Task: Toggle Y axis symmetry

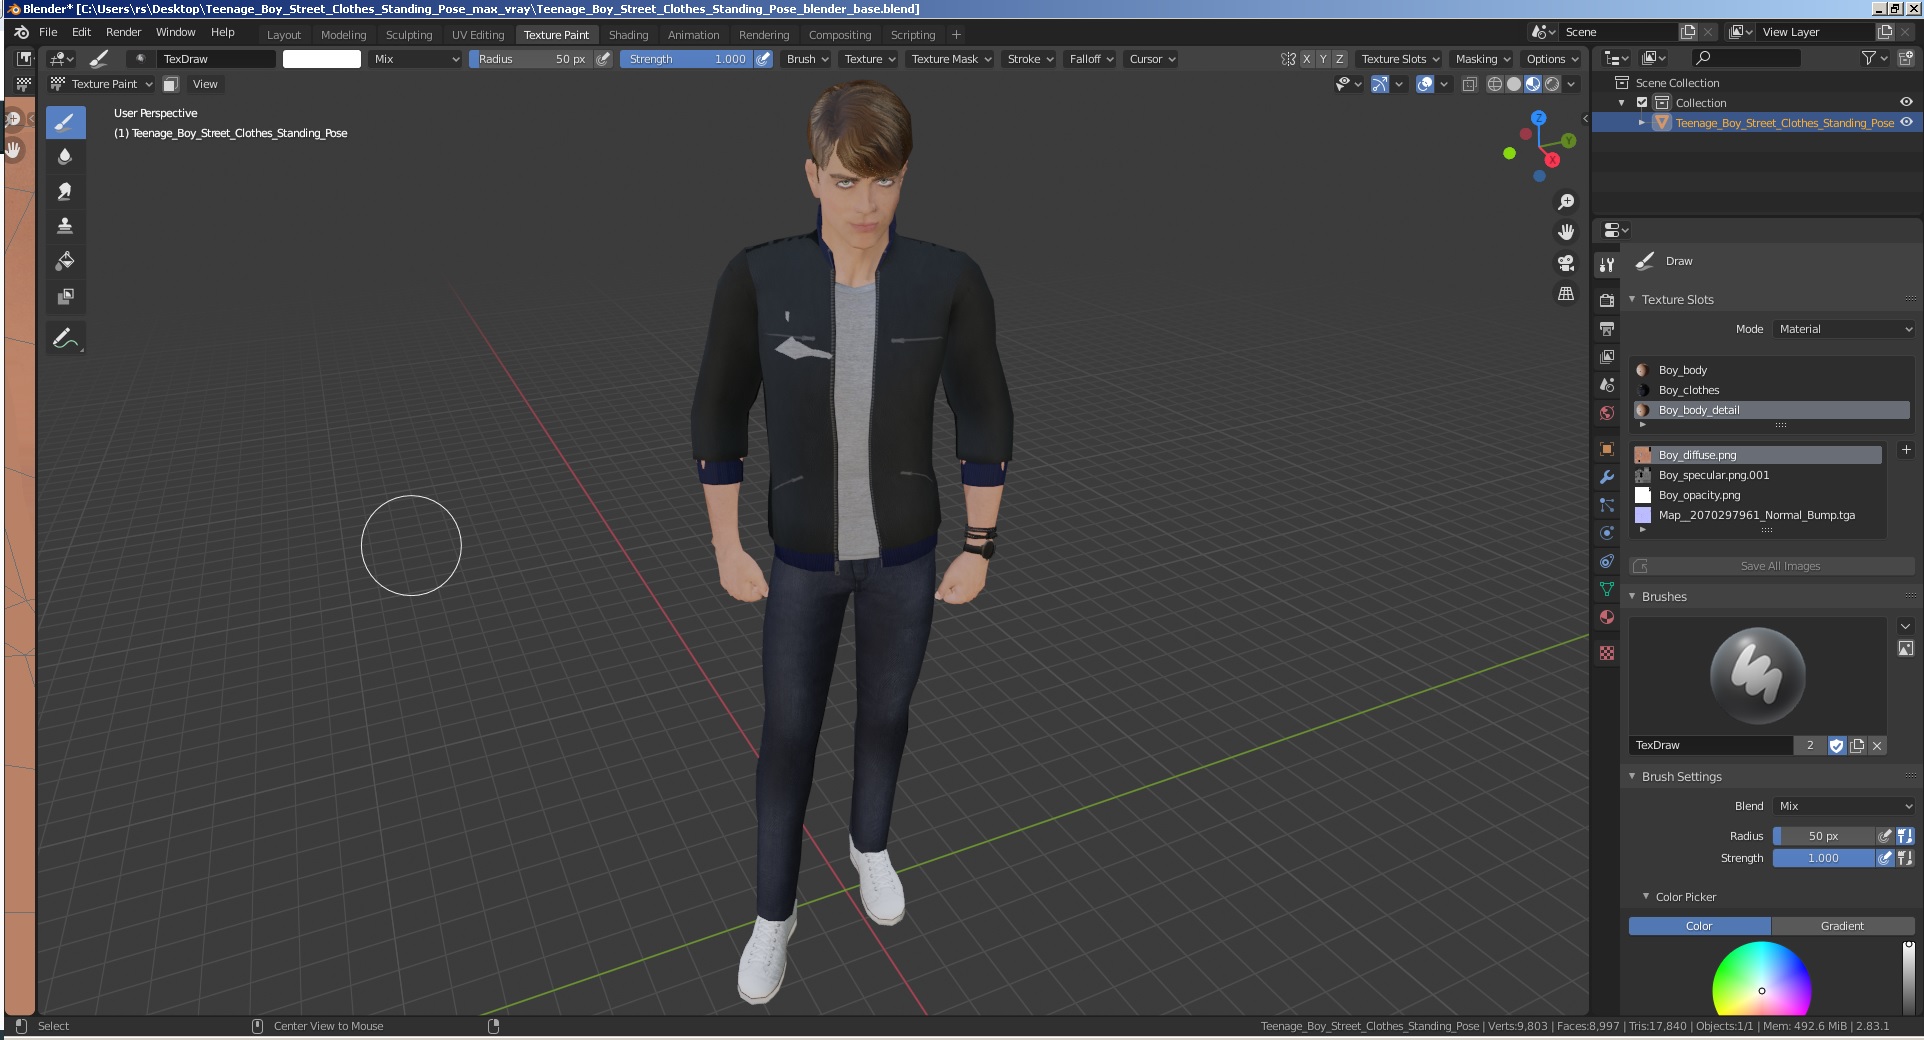Action: 1323,59
